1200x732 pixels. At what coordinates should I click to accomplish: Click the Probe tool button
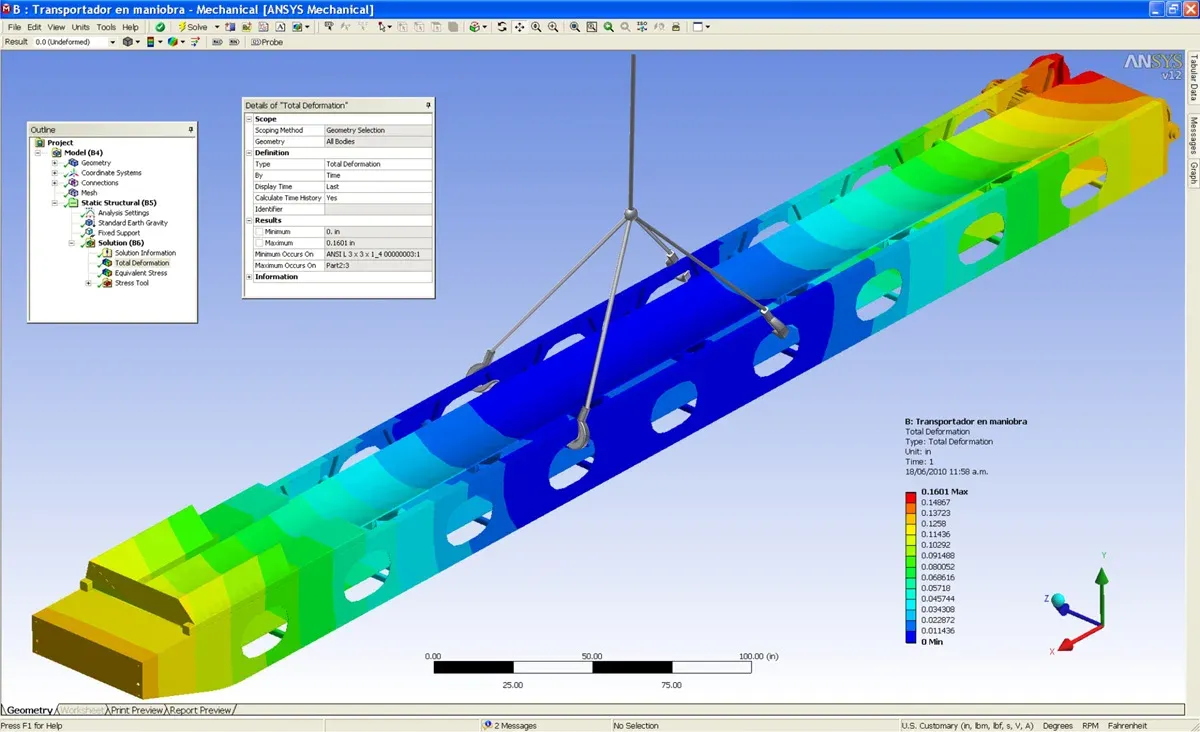267,42
